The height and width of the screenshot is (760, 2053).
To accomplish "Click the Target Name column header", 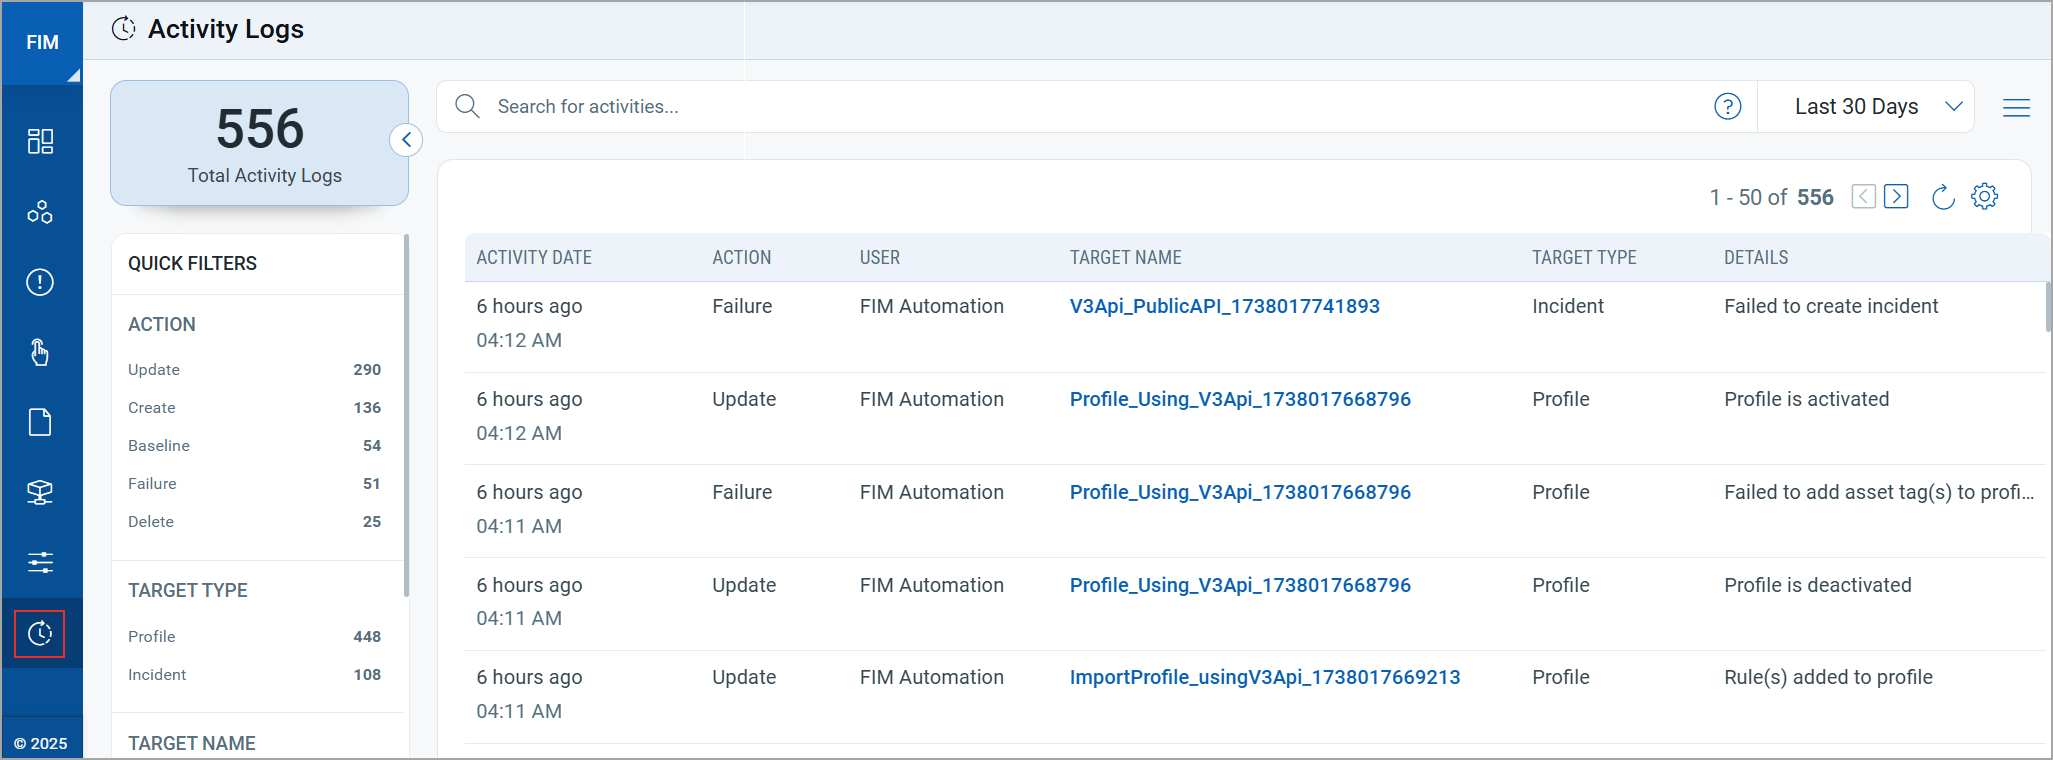I will point(1125,258).
